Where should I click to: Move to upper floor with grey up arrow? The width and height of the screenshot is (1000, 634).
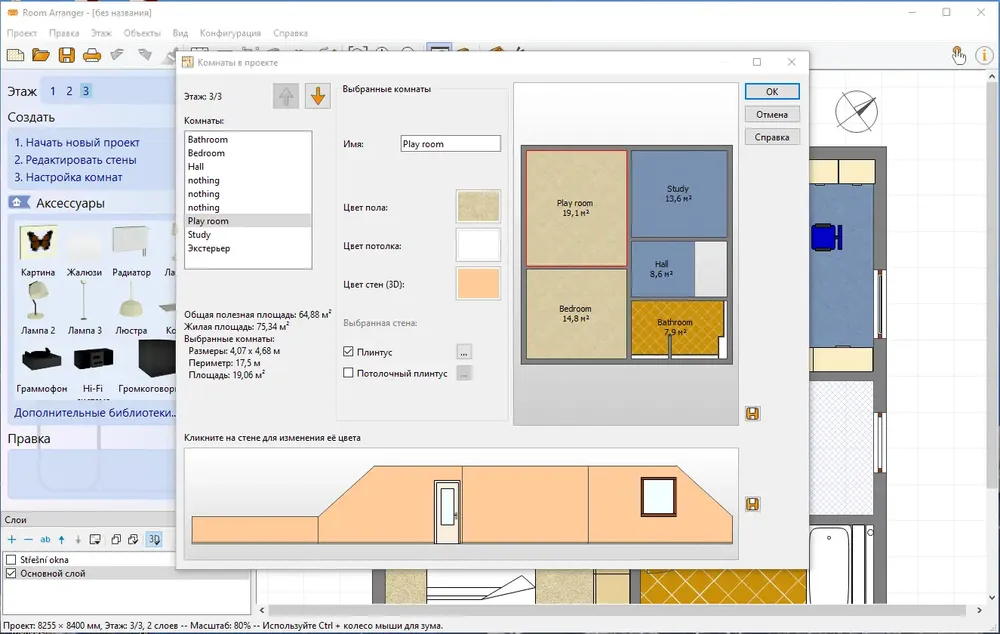pos(286,96)
